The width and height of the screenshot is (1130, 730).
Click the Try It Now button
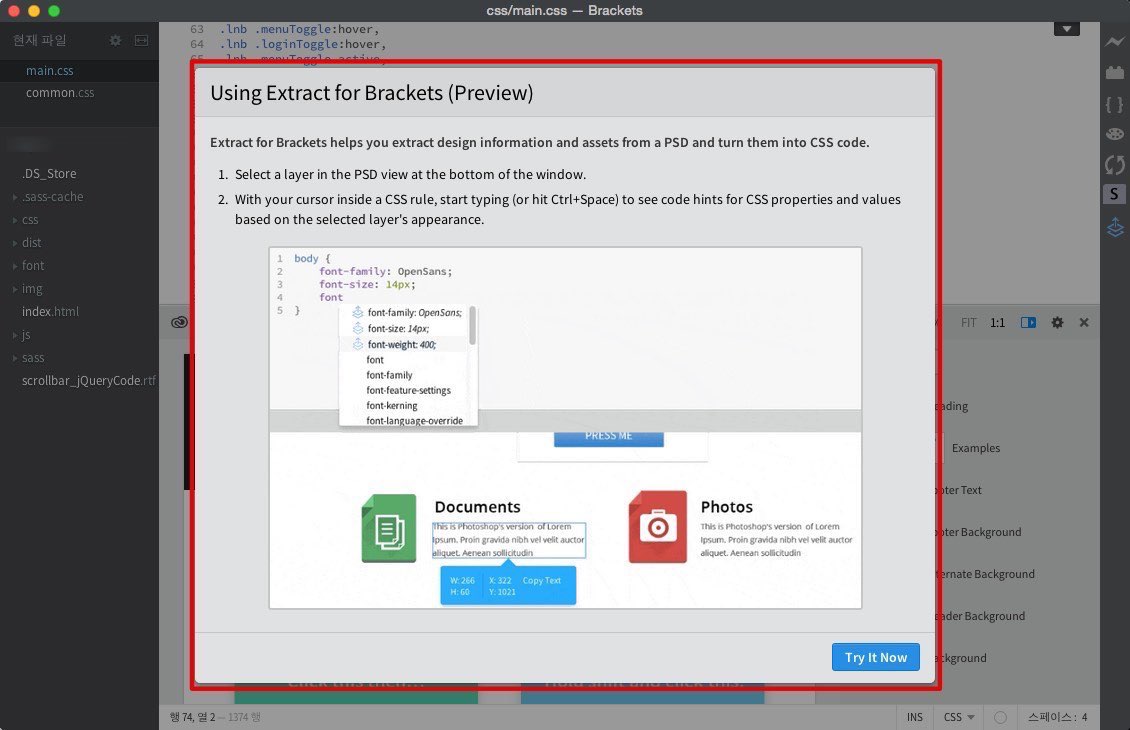click(876, 657)
